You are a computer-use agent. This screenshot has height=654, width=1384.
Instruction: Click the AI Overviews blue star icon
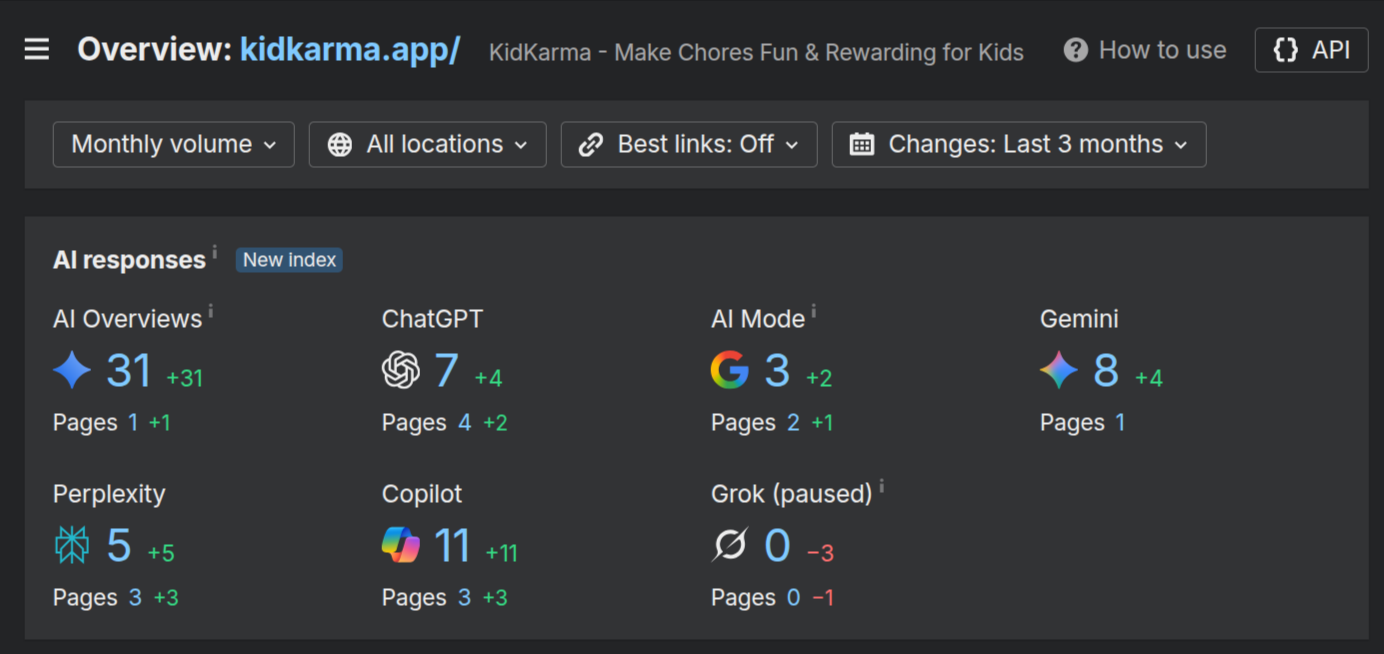(72, 371)
